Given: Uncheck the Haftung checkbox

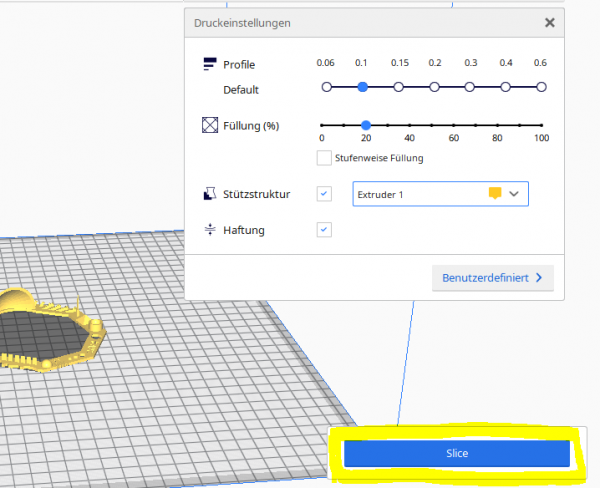Looking at the screenshot, I should click(324, 229).
